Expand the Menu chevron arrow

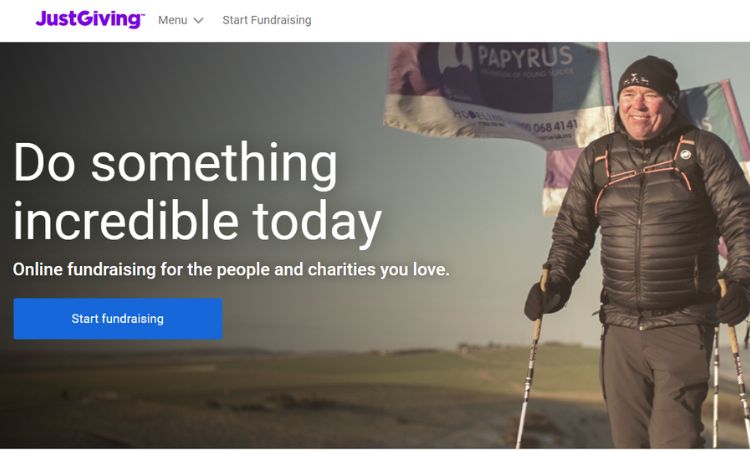tap(198, 21)
